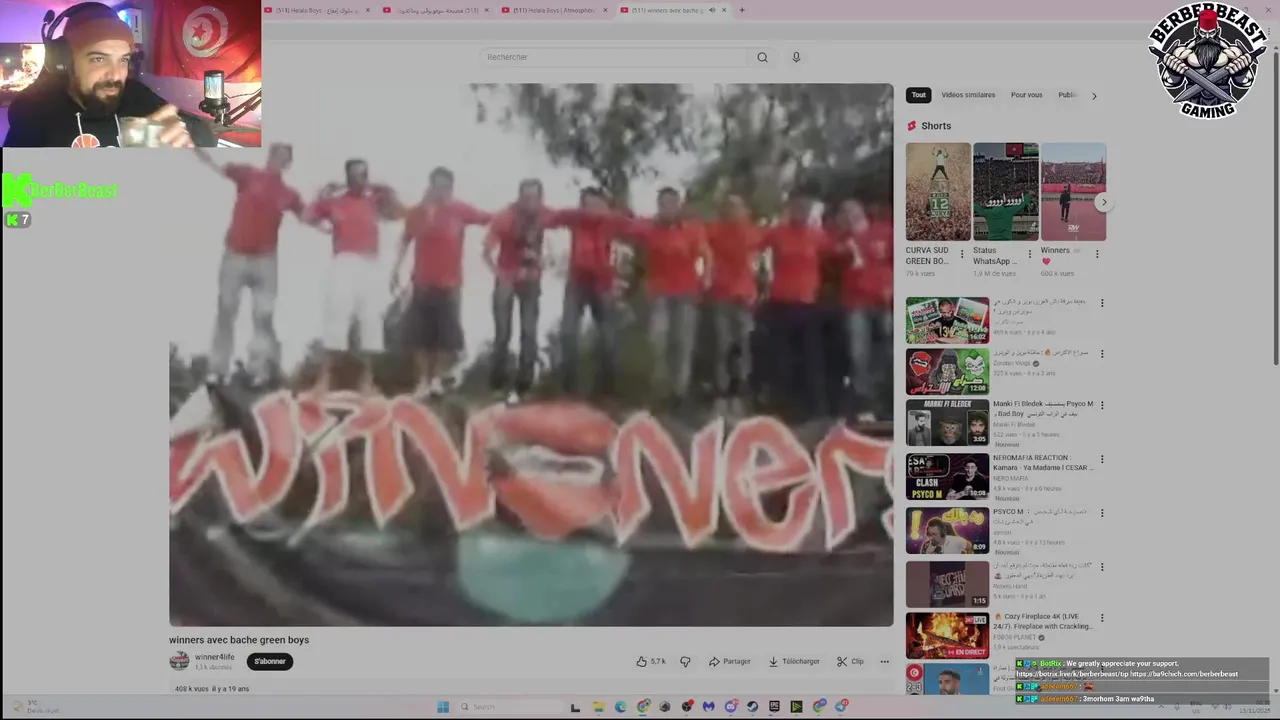Open Manki Fi Bledek Bad Boy thumbnail
The height and width of the screenshot is (720, 1280).
[947, 423]
